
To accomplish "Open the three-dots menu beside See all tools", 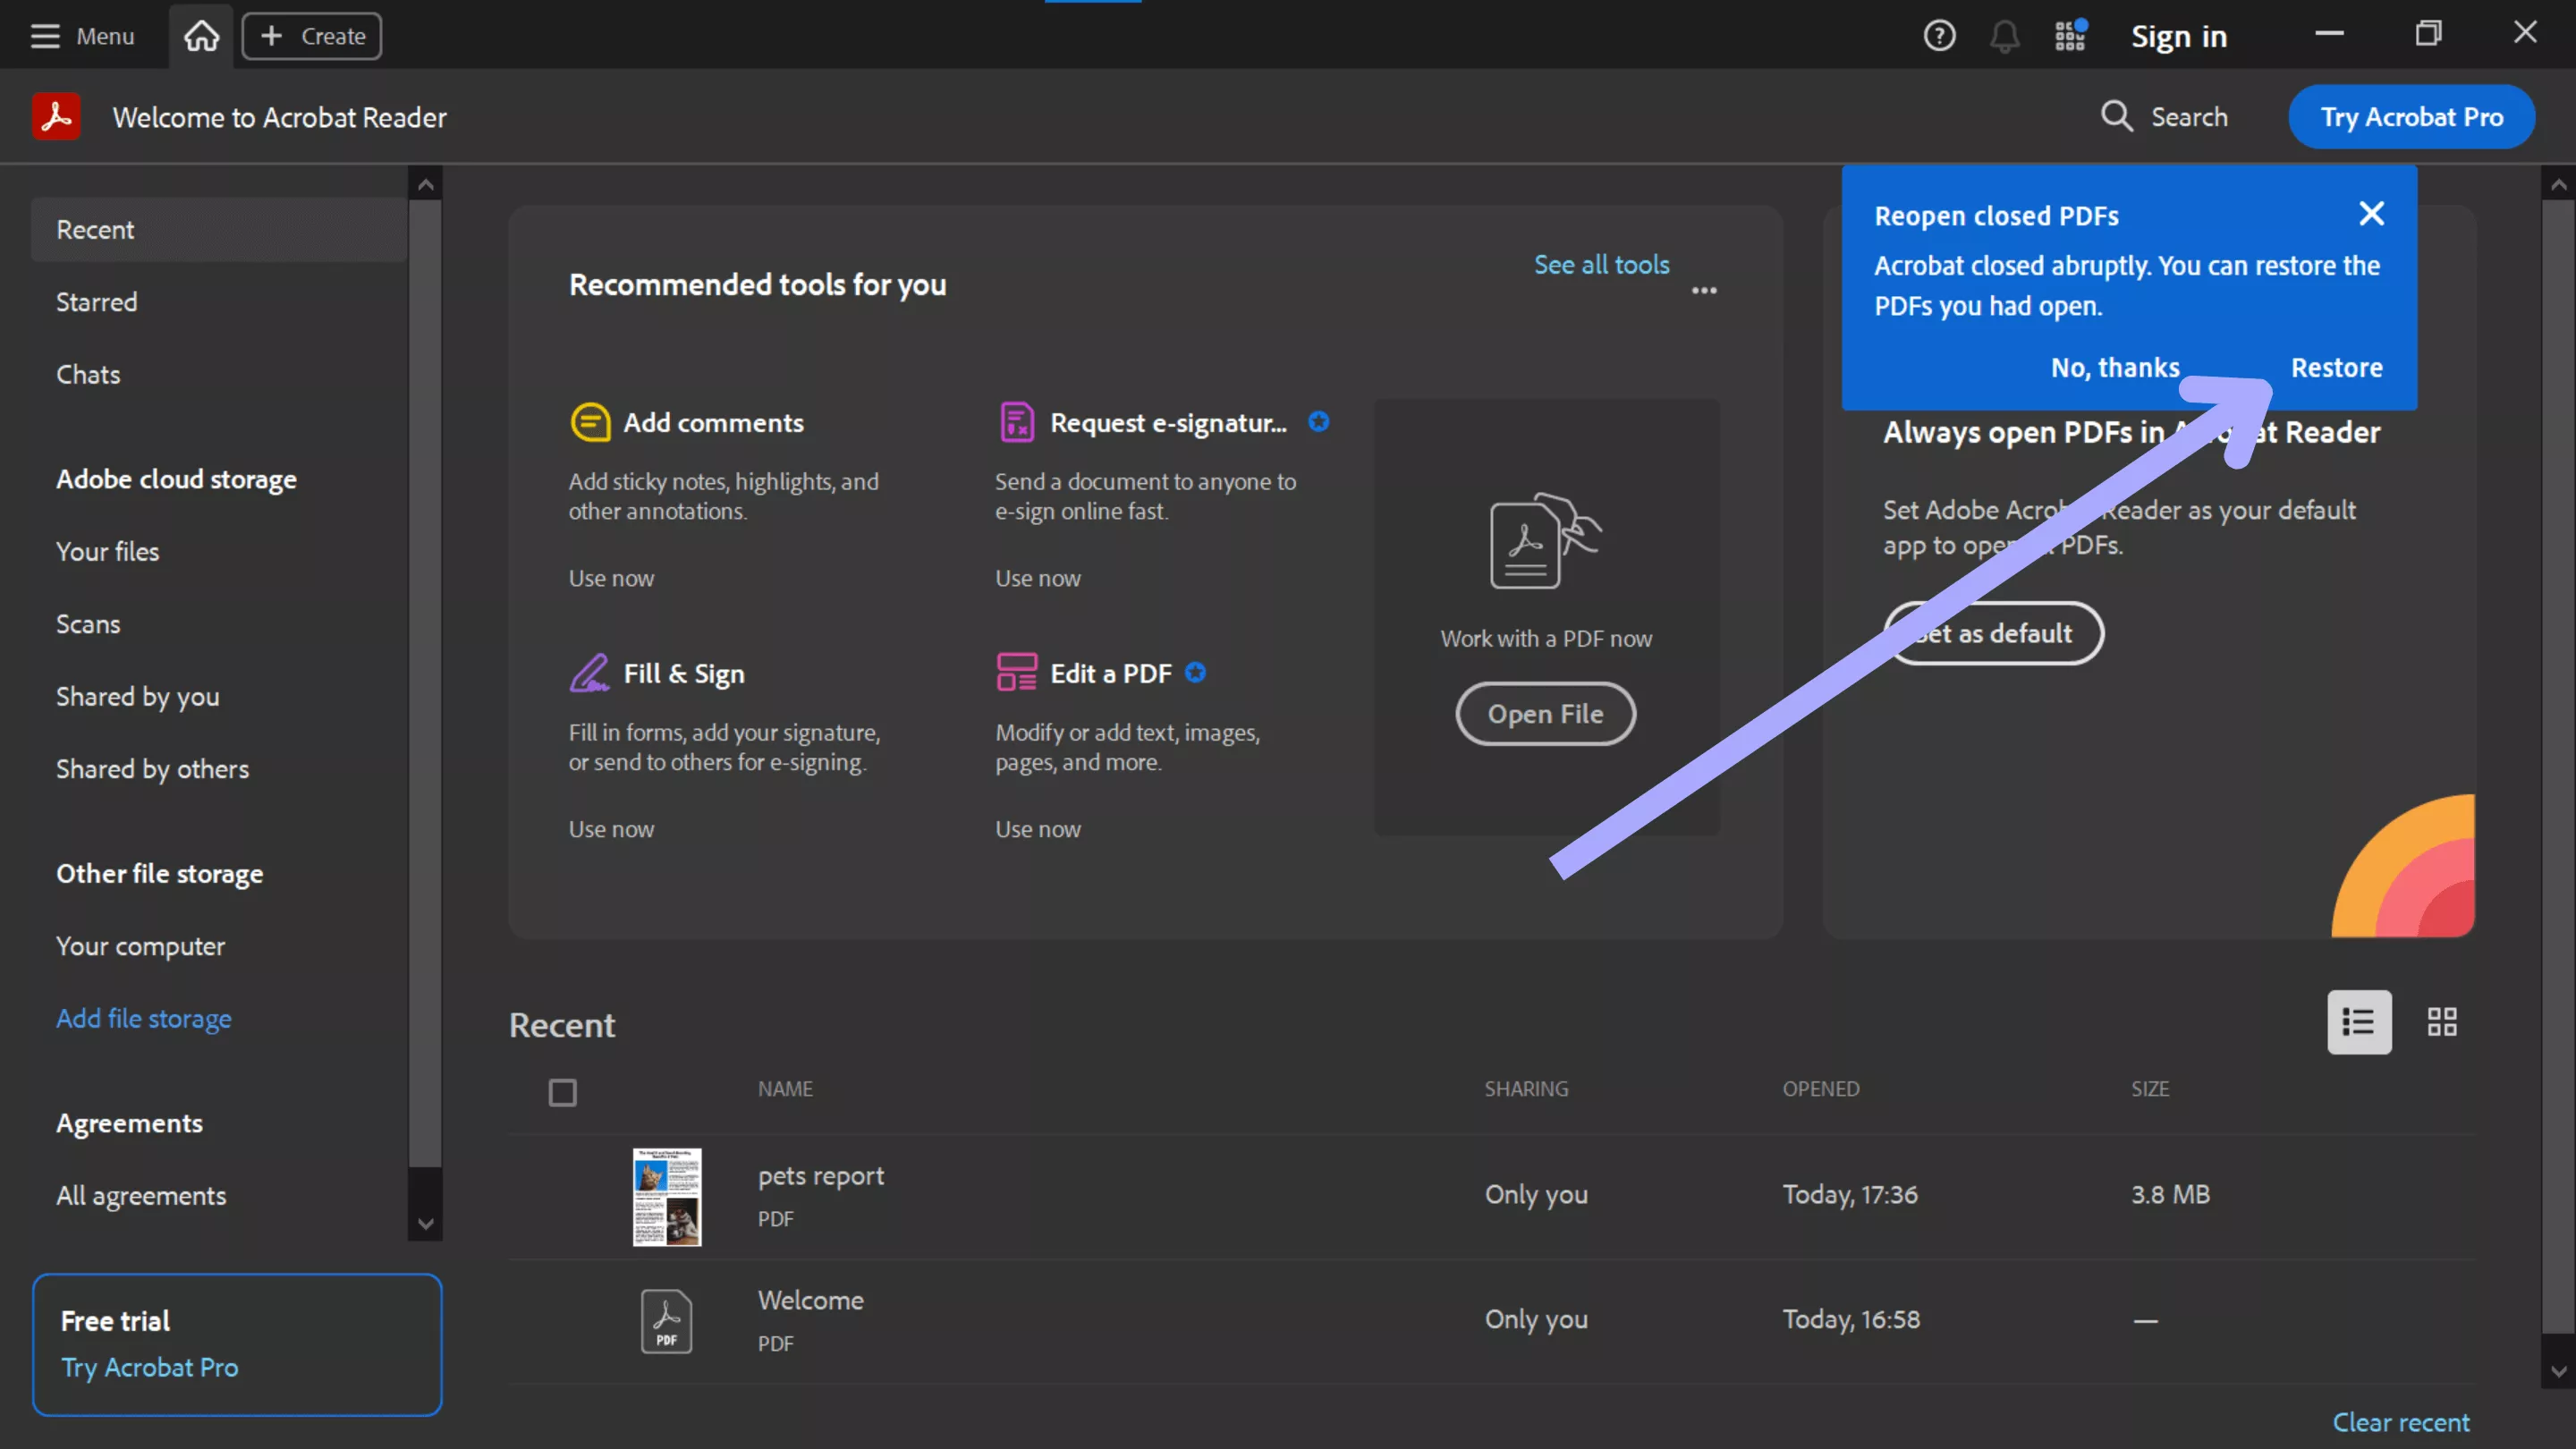I will tap(1704, 291).
